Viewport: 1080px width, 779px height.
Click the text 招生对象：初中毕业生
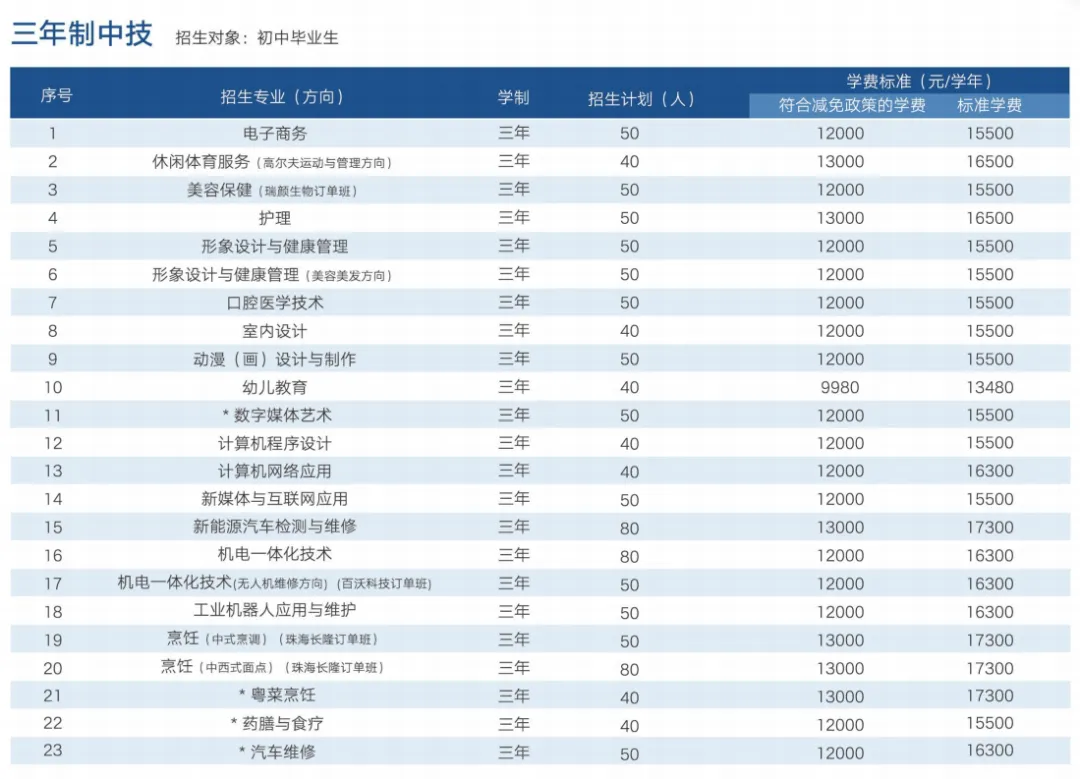tap(257, 38)
